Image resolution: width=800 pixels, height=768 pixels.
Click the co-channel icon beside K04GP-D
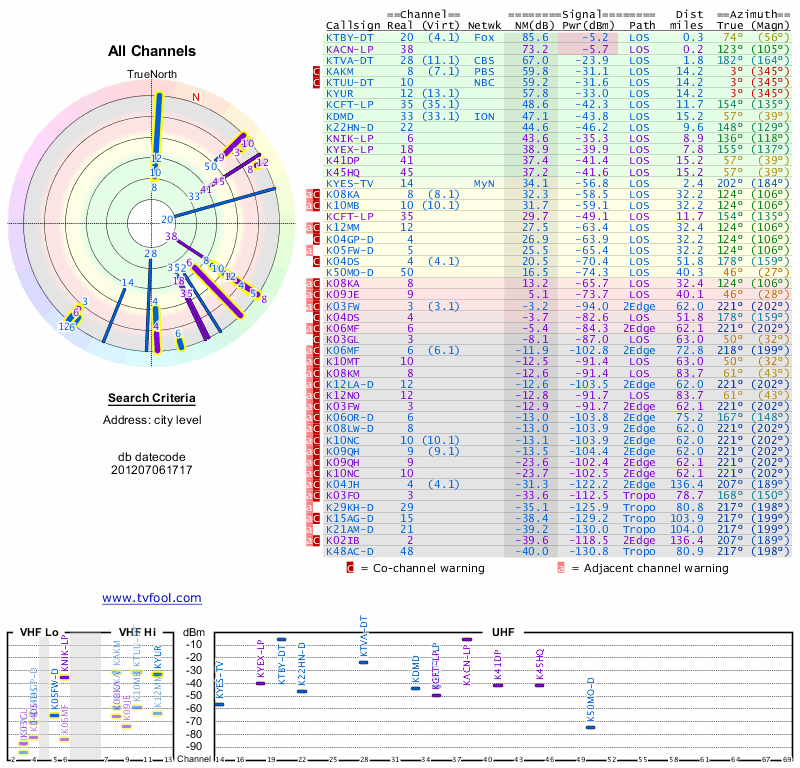pos(316,239)
